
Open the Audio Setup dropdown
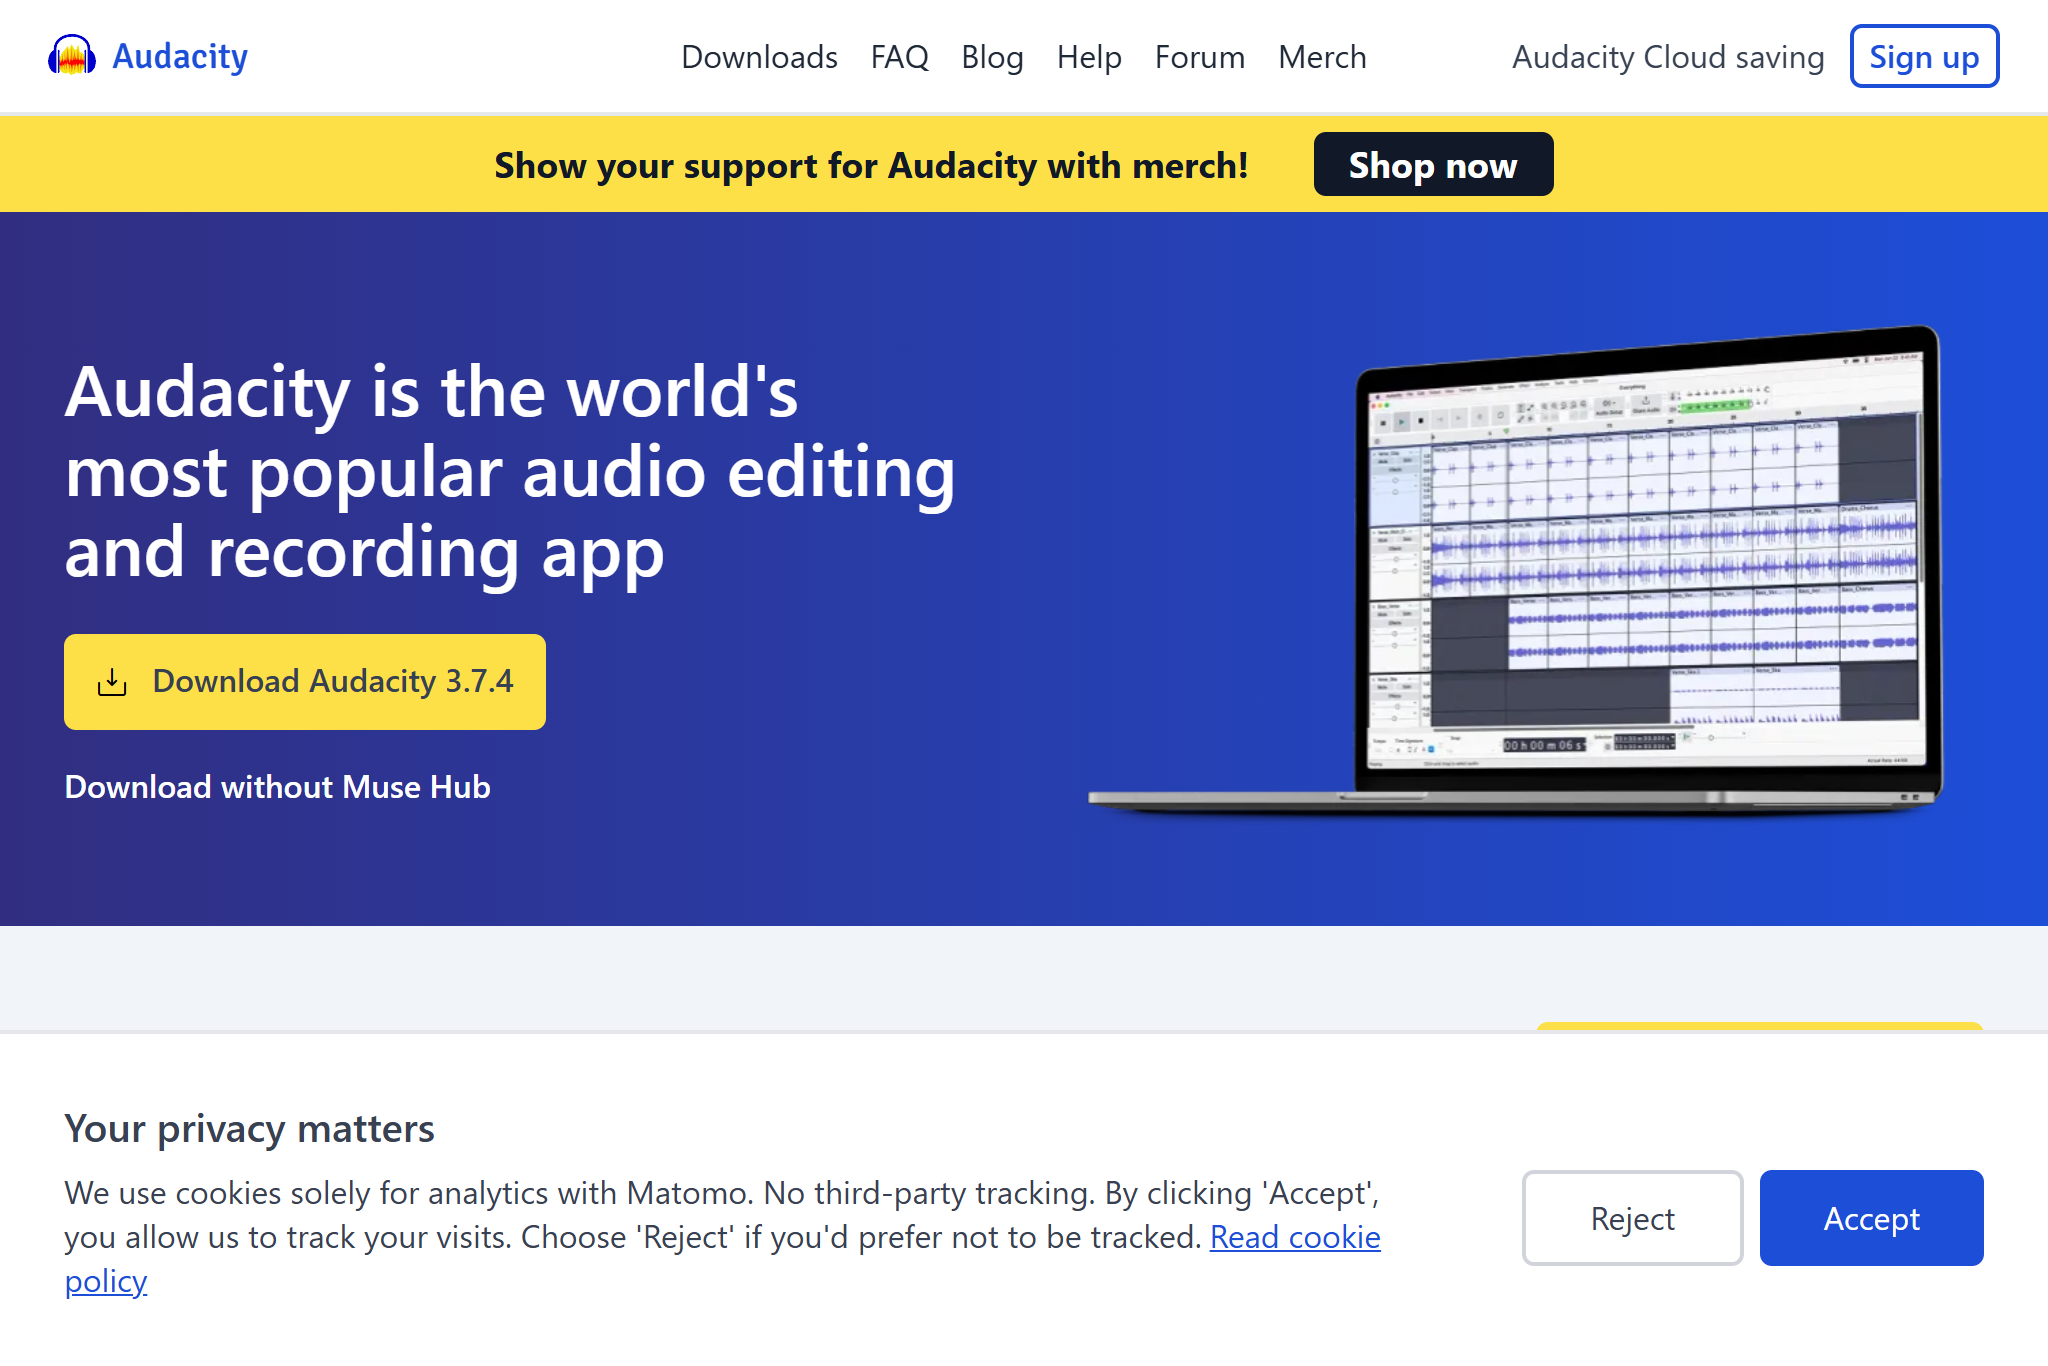[x=1608, y=405]
